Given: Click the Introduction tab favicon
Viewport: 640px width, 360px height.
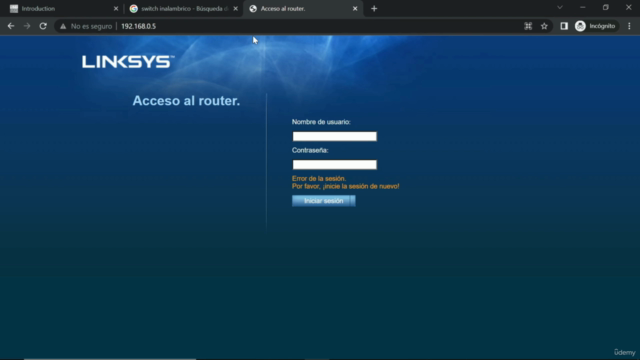Looking at the screenshot, I should (x=14, y=9).
